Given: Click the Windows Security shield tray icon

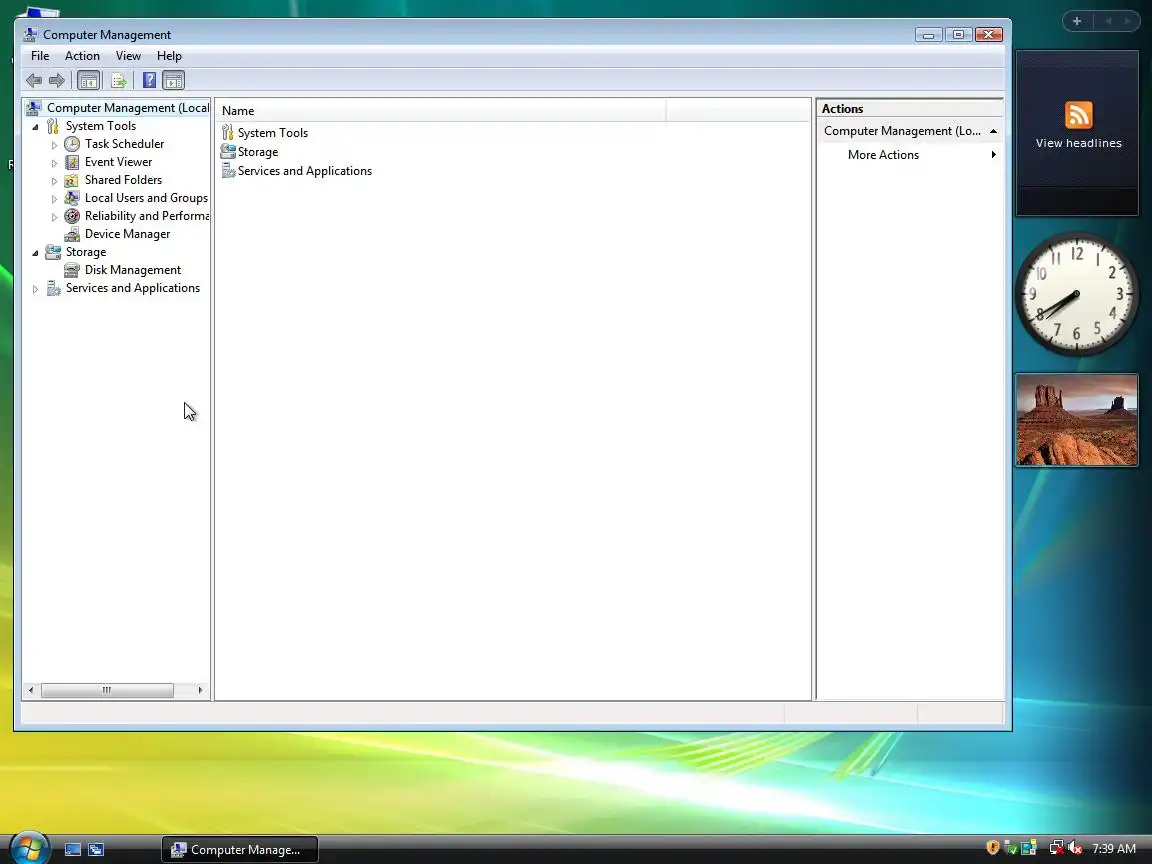Looking at the screenshot, I should (993, 848).
